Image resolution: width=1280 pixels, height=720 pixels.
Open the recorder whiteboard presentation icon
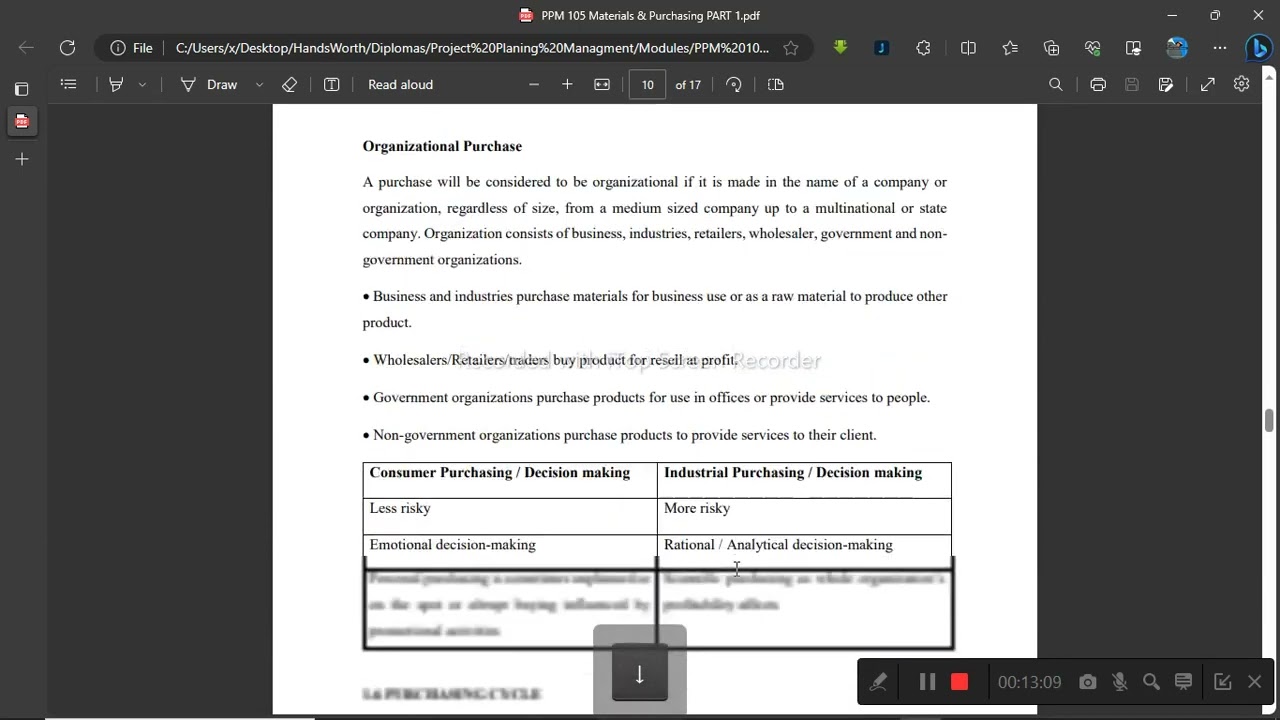[1183, 682]
